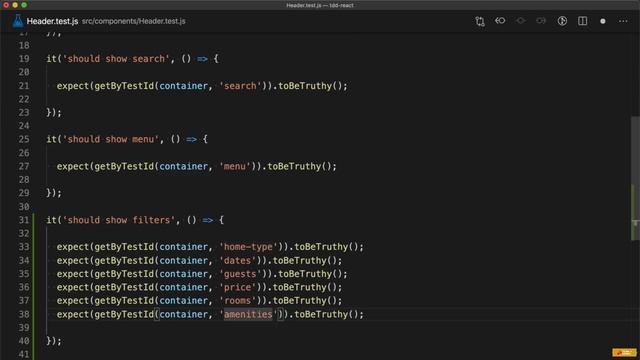Click closing brace on line 40
This screenshot has width=640, height=360.
(49, 341)
